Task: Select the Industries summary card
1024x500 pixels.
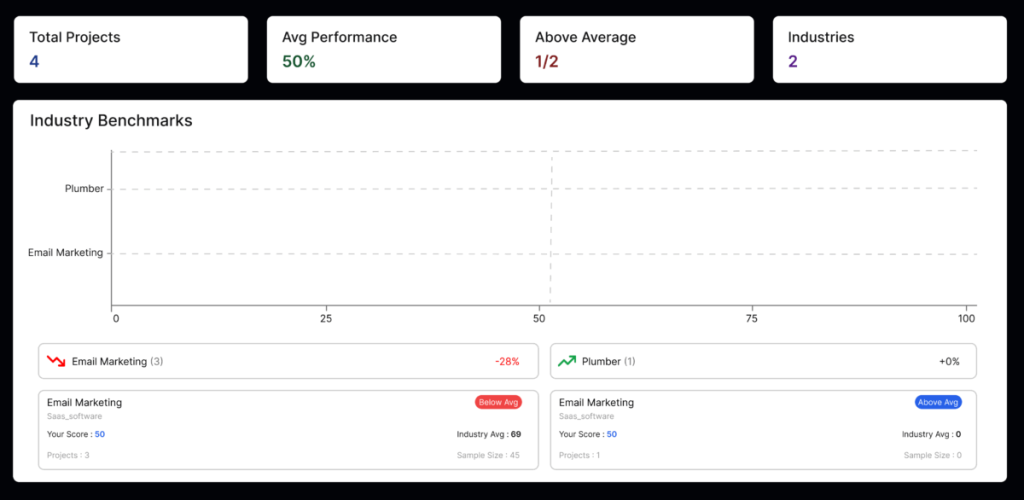Action: (x=889, y=49)
